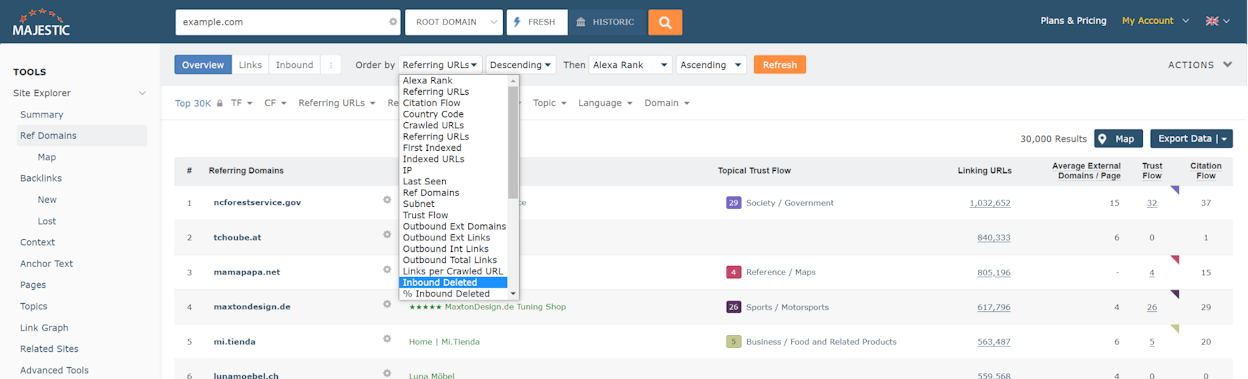Expand the Topic filter dropdown

[550, 103]
